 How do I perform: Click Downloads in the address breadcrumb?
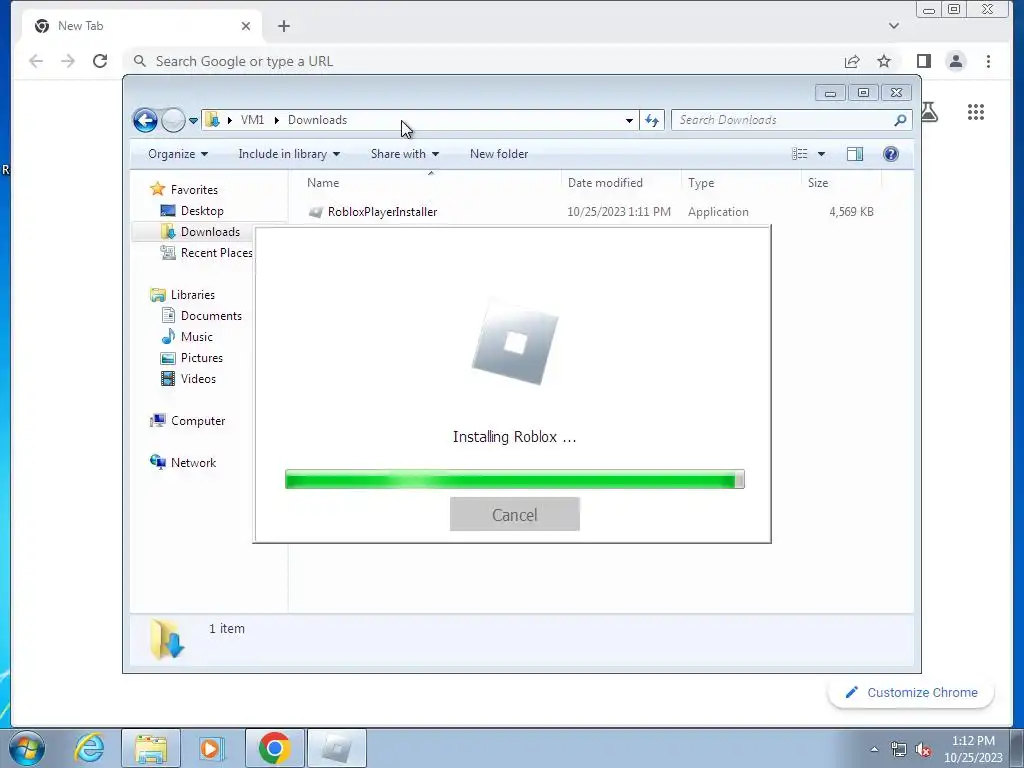(x=317, y=120)
